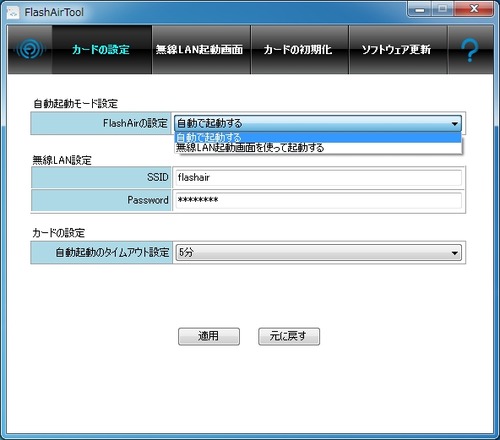Open help via the question mark icon
This screenshot has height=440, width=500.
[x=470, y=50]
